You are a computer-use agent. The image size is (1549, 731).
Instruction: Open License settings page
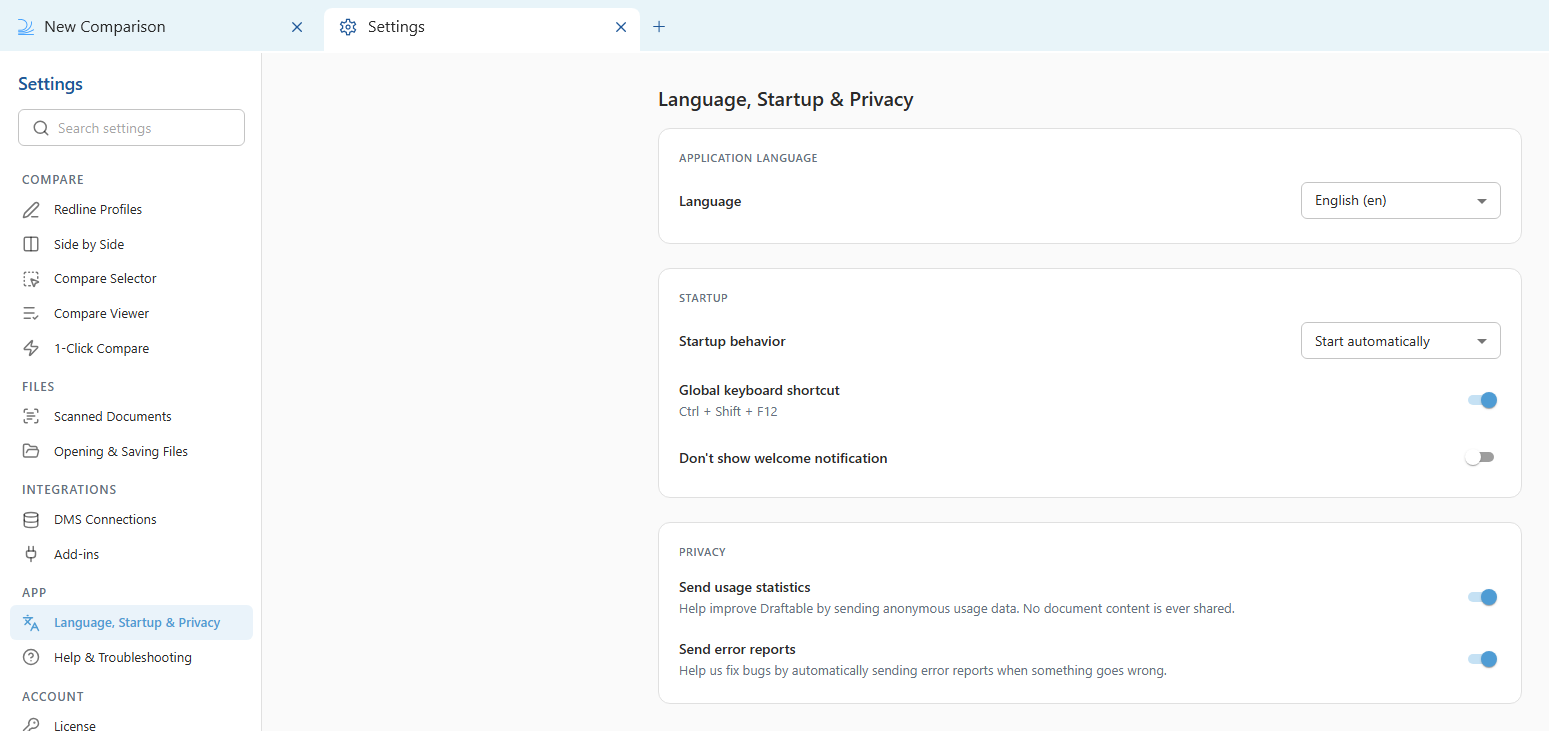131,723
